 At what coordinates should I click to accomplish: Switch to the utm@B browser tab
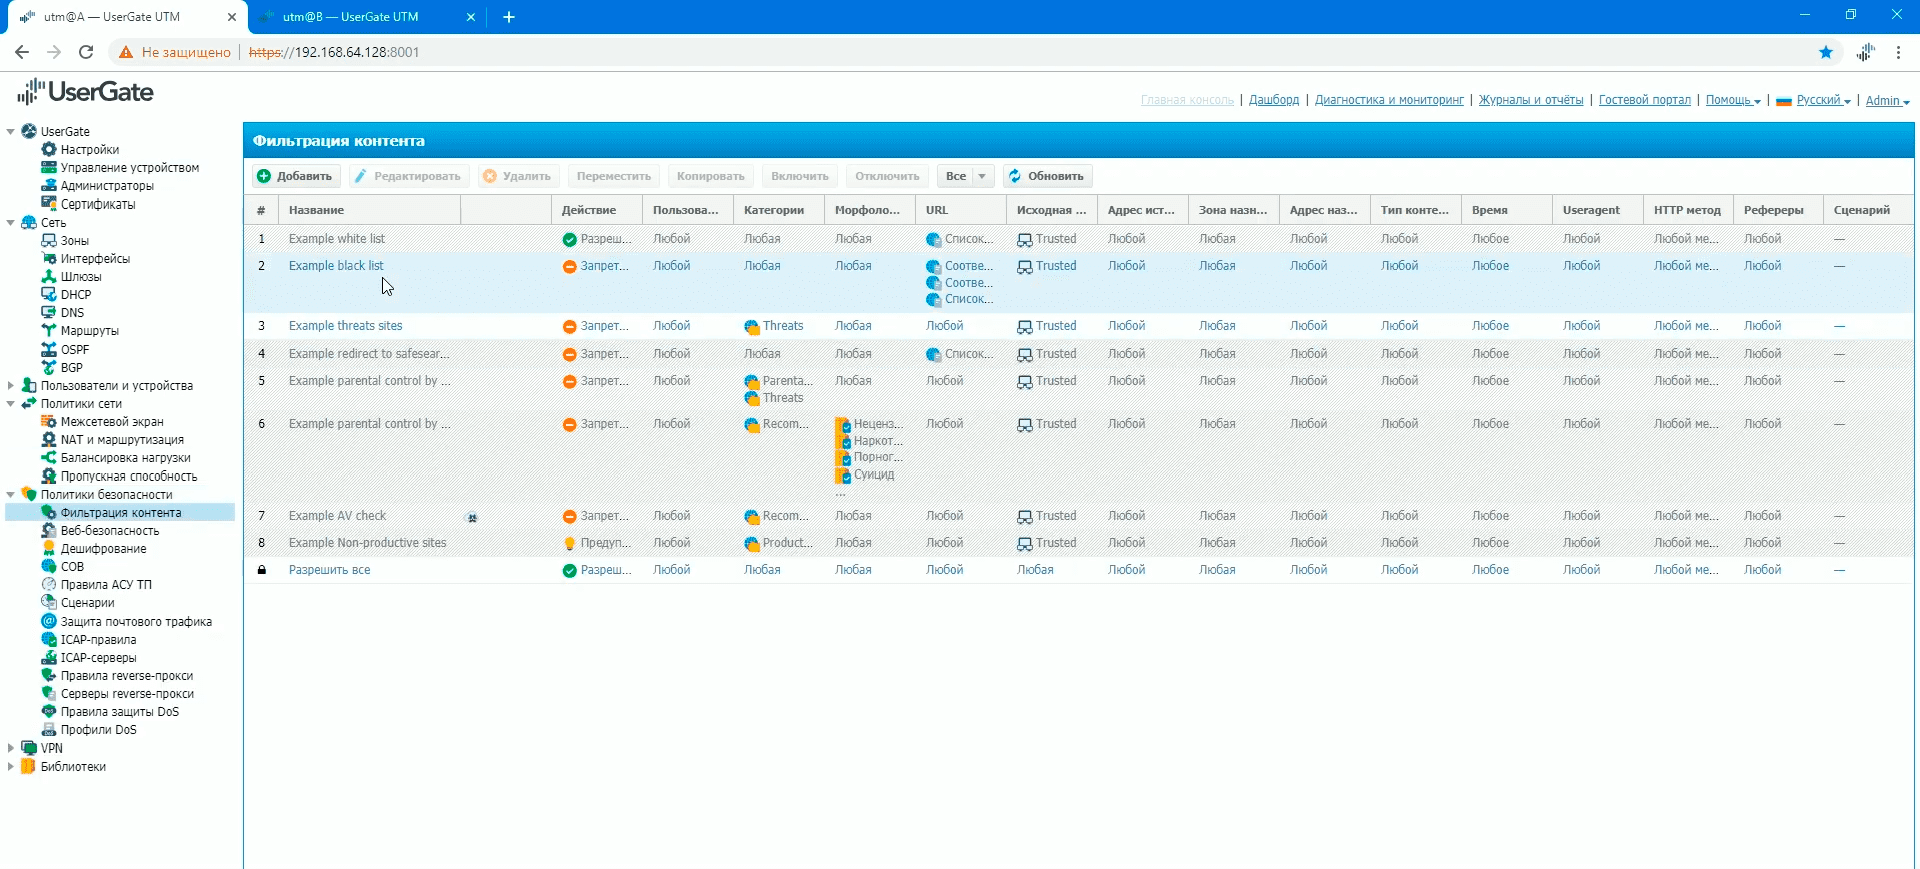click(350, 17)
